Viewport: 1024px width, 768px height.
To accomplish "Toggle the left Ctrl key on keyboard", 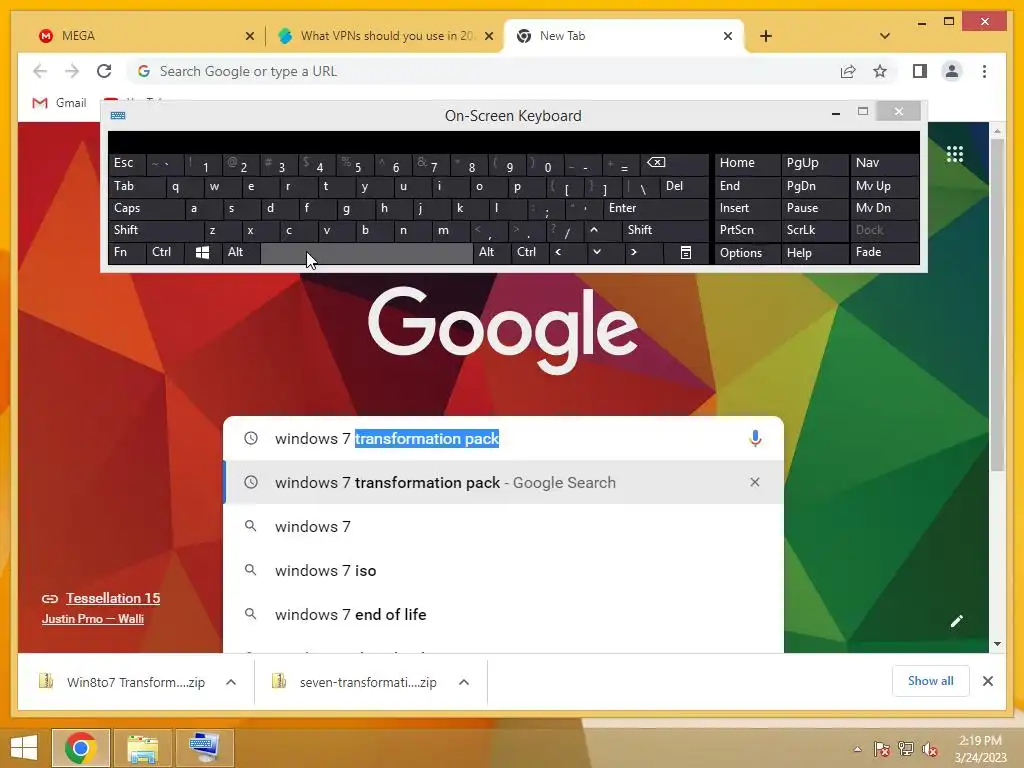I will click(165, 252).
